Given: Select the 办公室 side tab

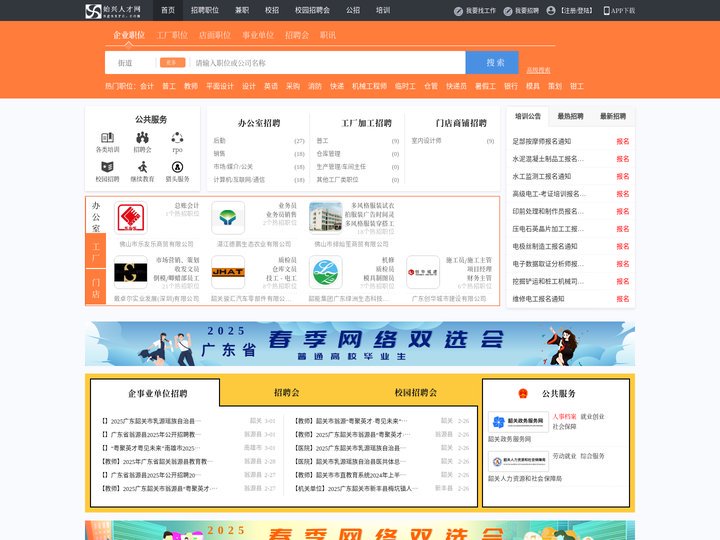Looking at the screenshot, I should click(96, 215).
